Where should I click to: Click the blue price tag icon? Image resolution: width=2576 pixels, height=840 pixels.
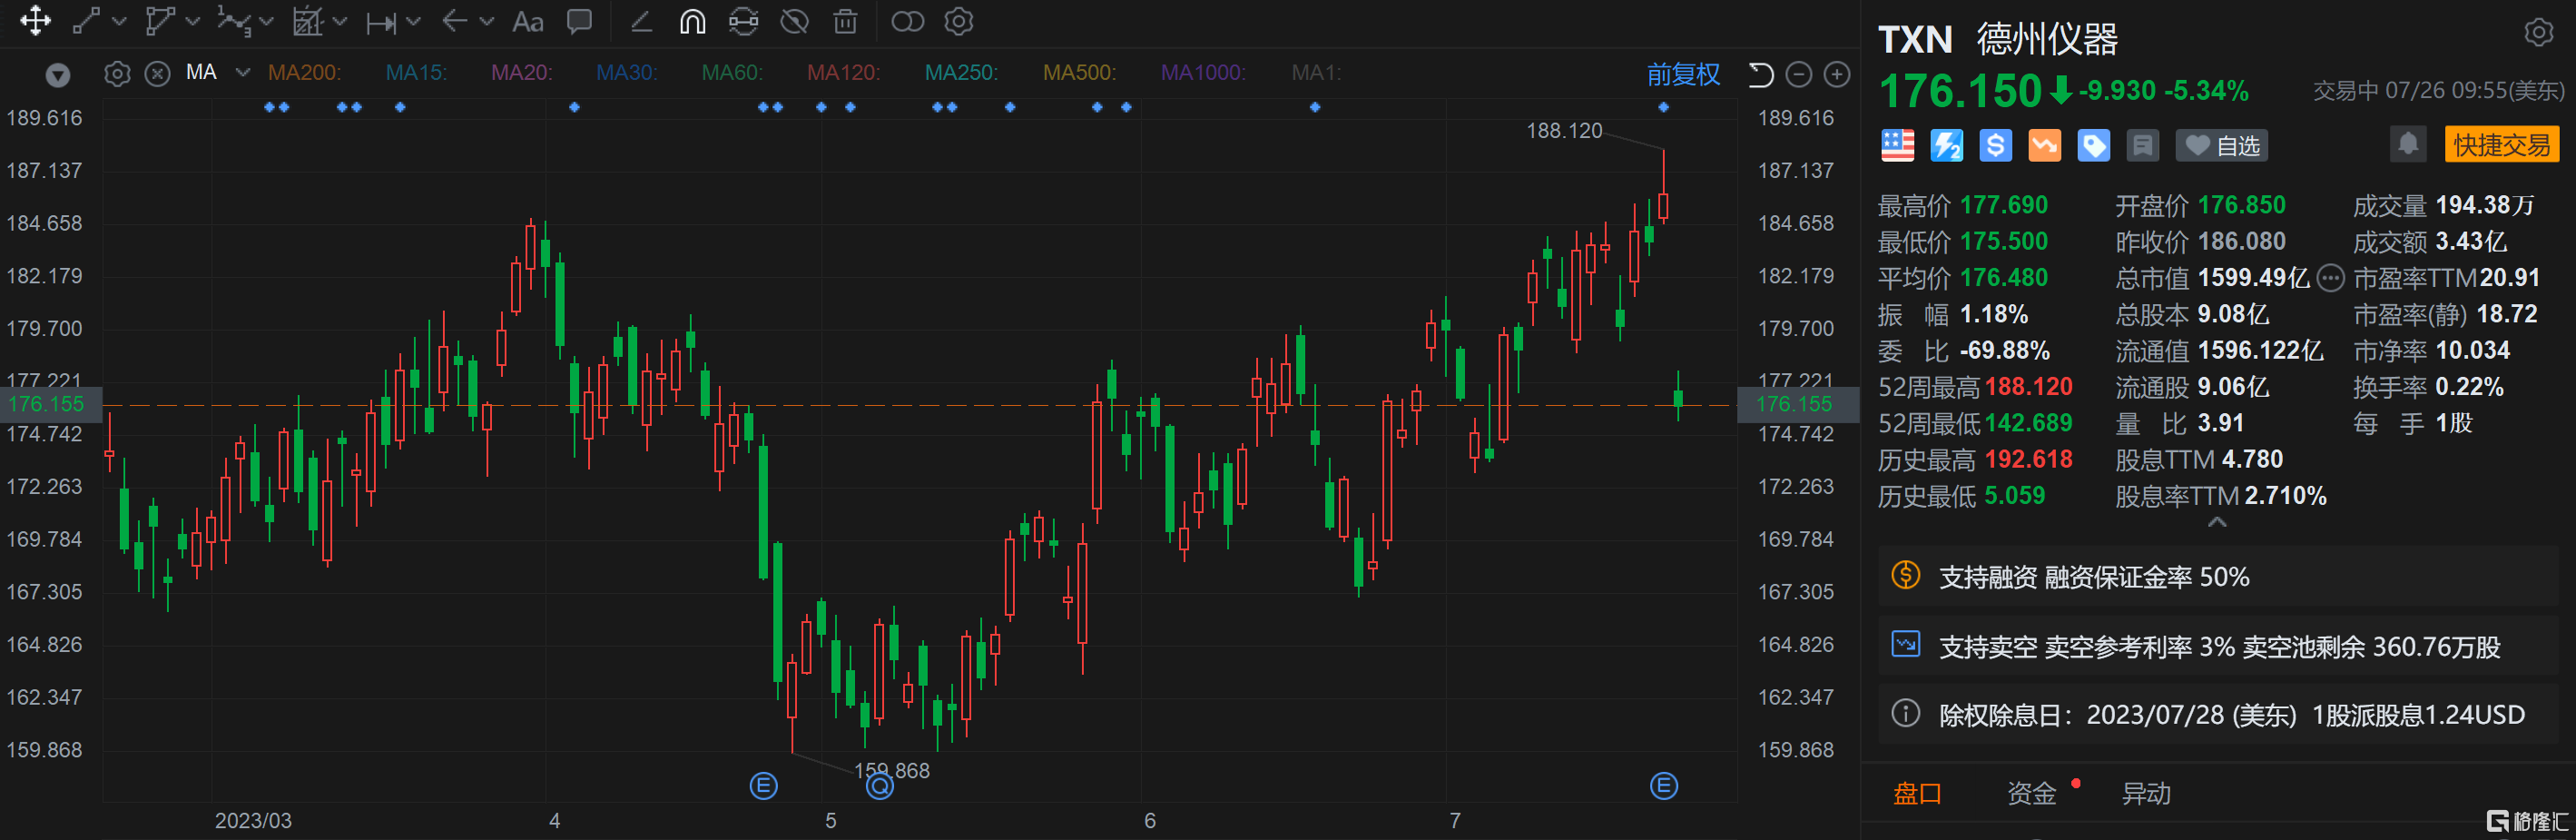point(2094,145)
